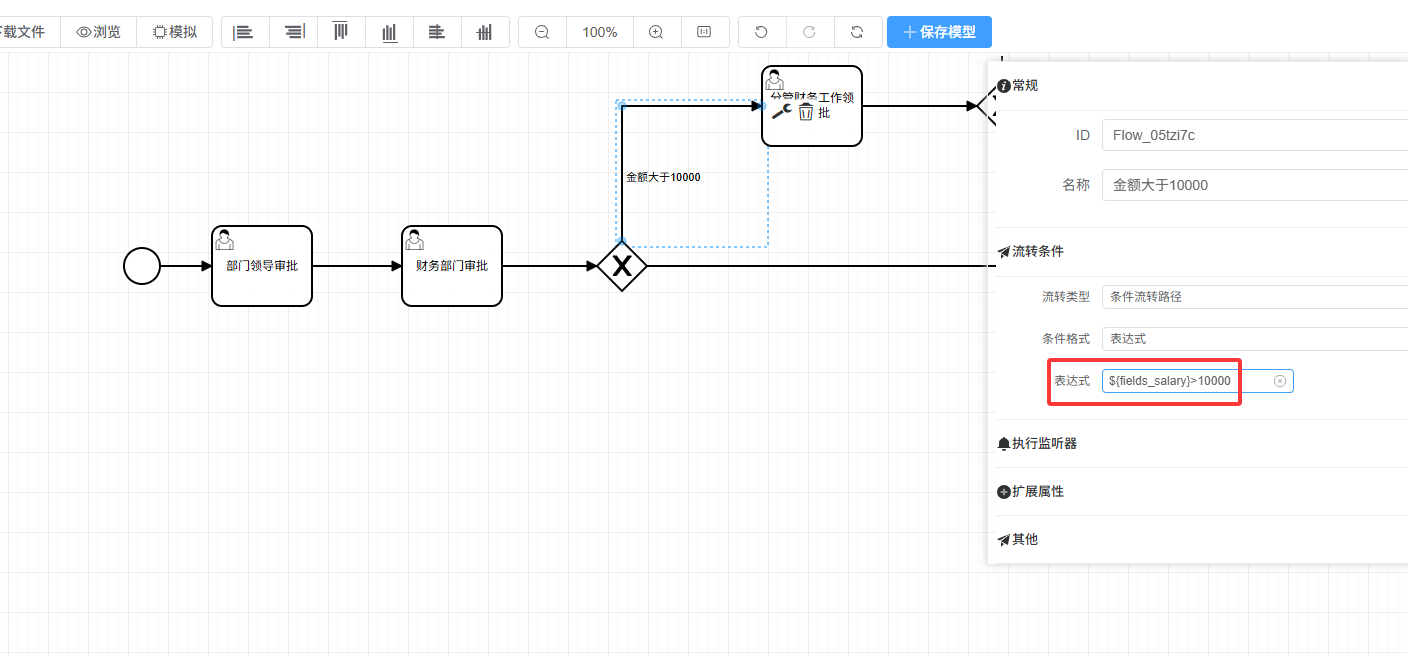
Task: Expand the 执行监听器 section
Action: coord(1043,443)
